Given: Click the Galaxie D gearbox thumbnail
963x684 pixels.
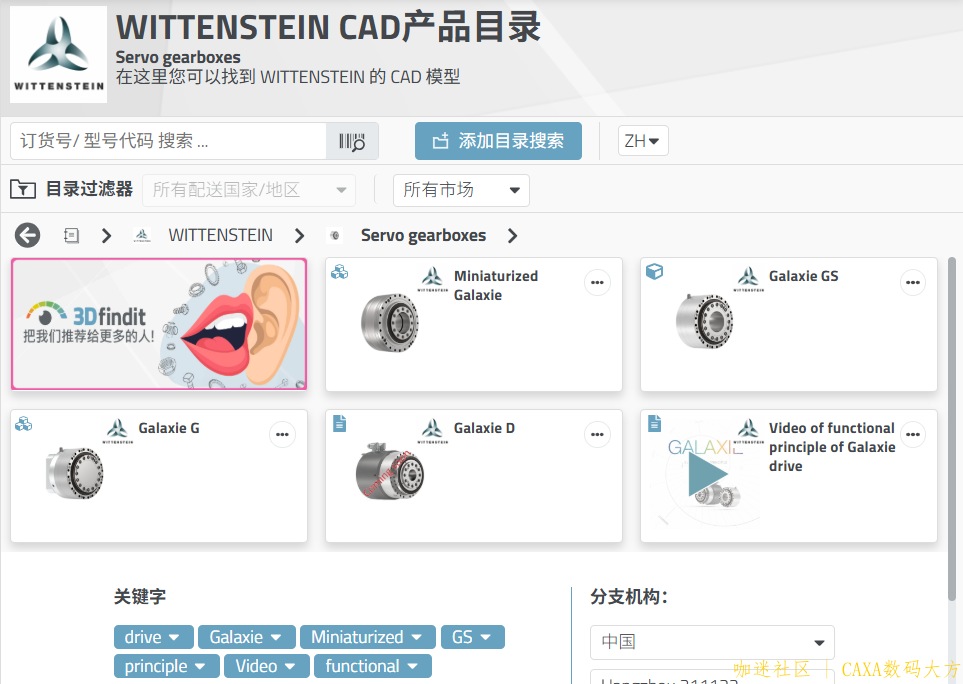Looking at the screenshot, I should click(x=389, y=471).
